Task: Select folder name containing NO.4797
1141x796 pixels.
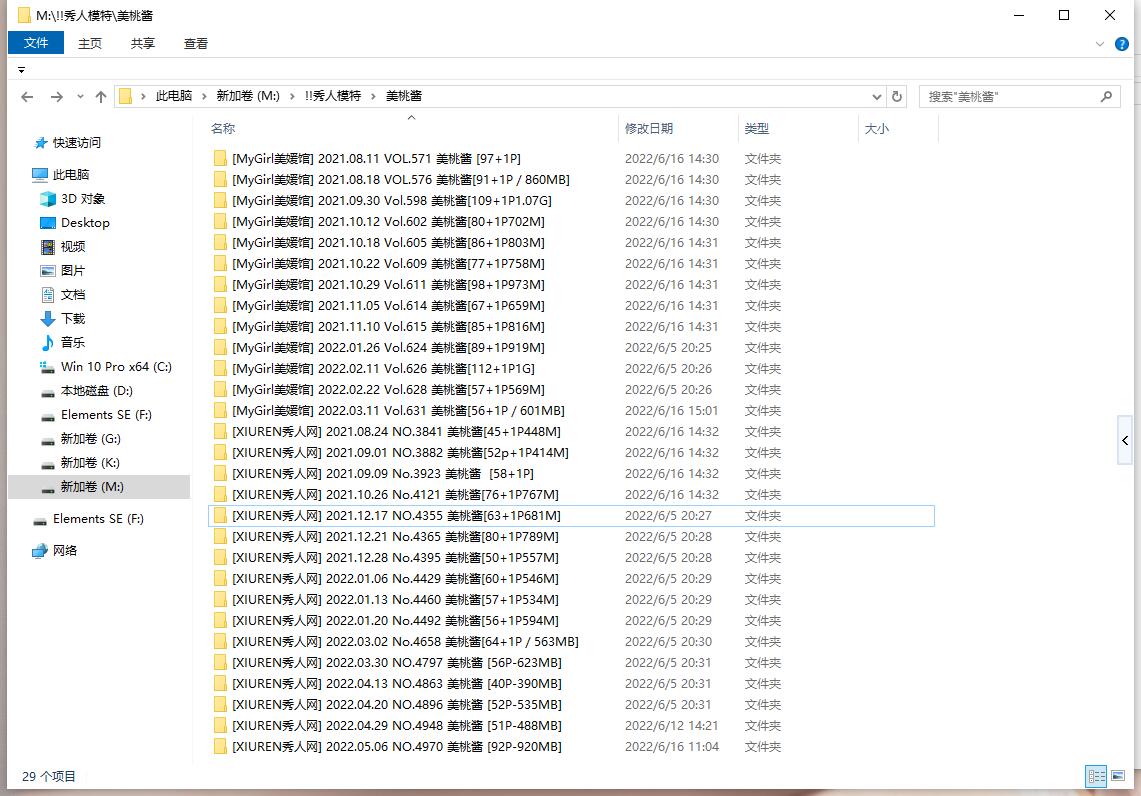Action: (x=397, y=663)
